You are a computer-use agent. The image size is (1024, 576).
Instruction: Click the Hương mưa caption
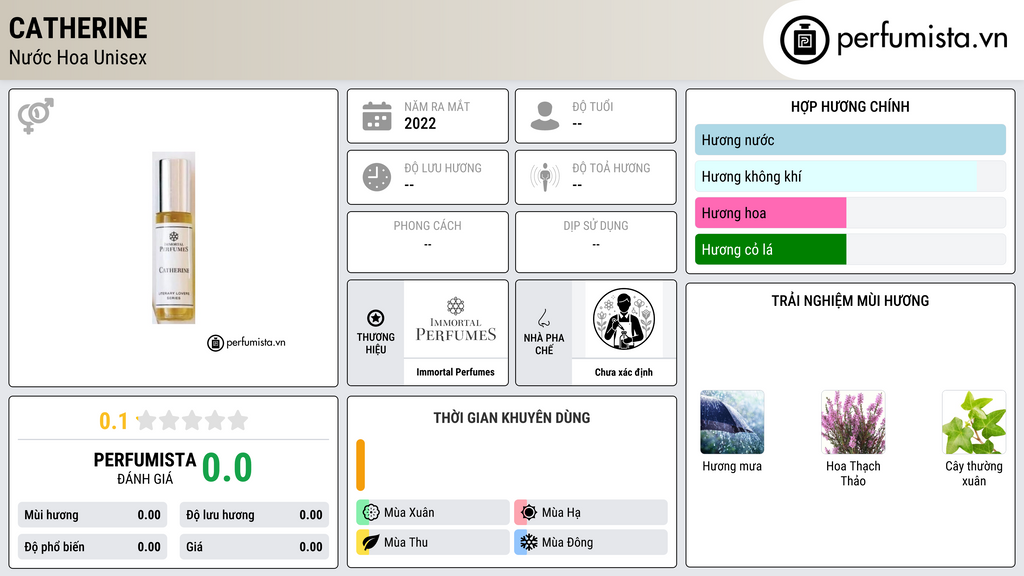732,466
